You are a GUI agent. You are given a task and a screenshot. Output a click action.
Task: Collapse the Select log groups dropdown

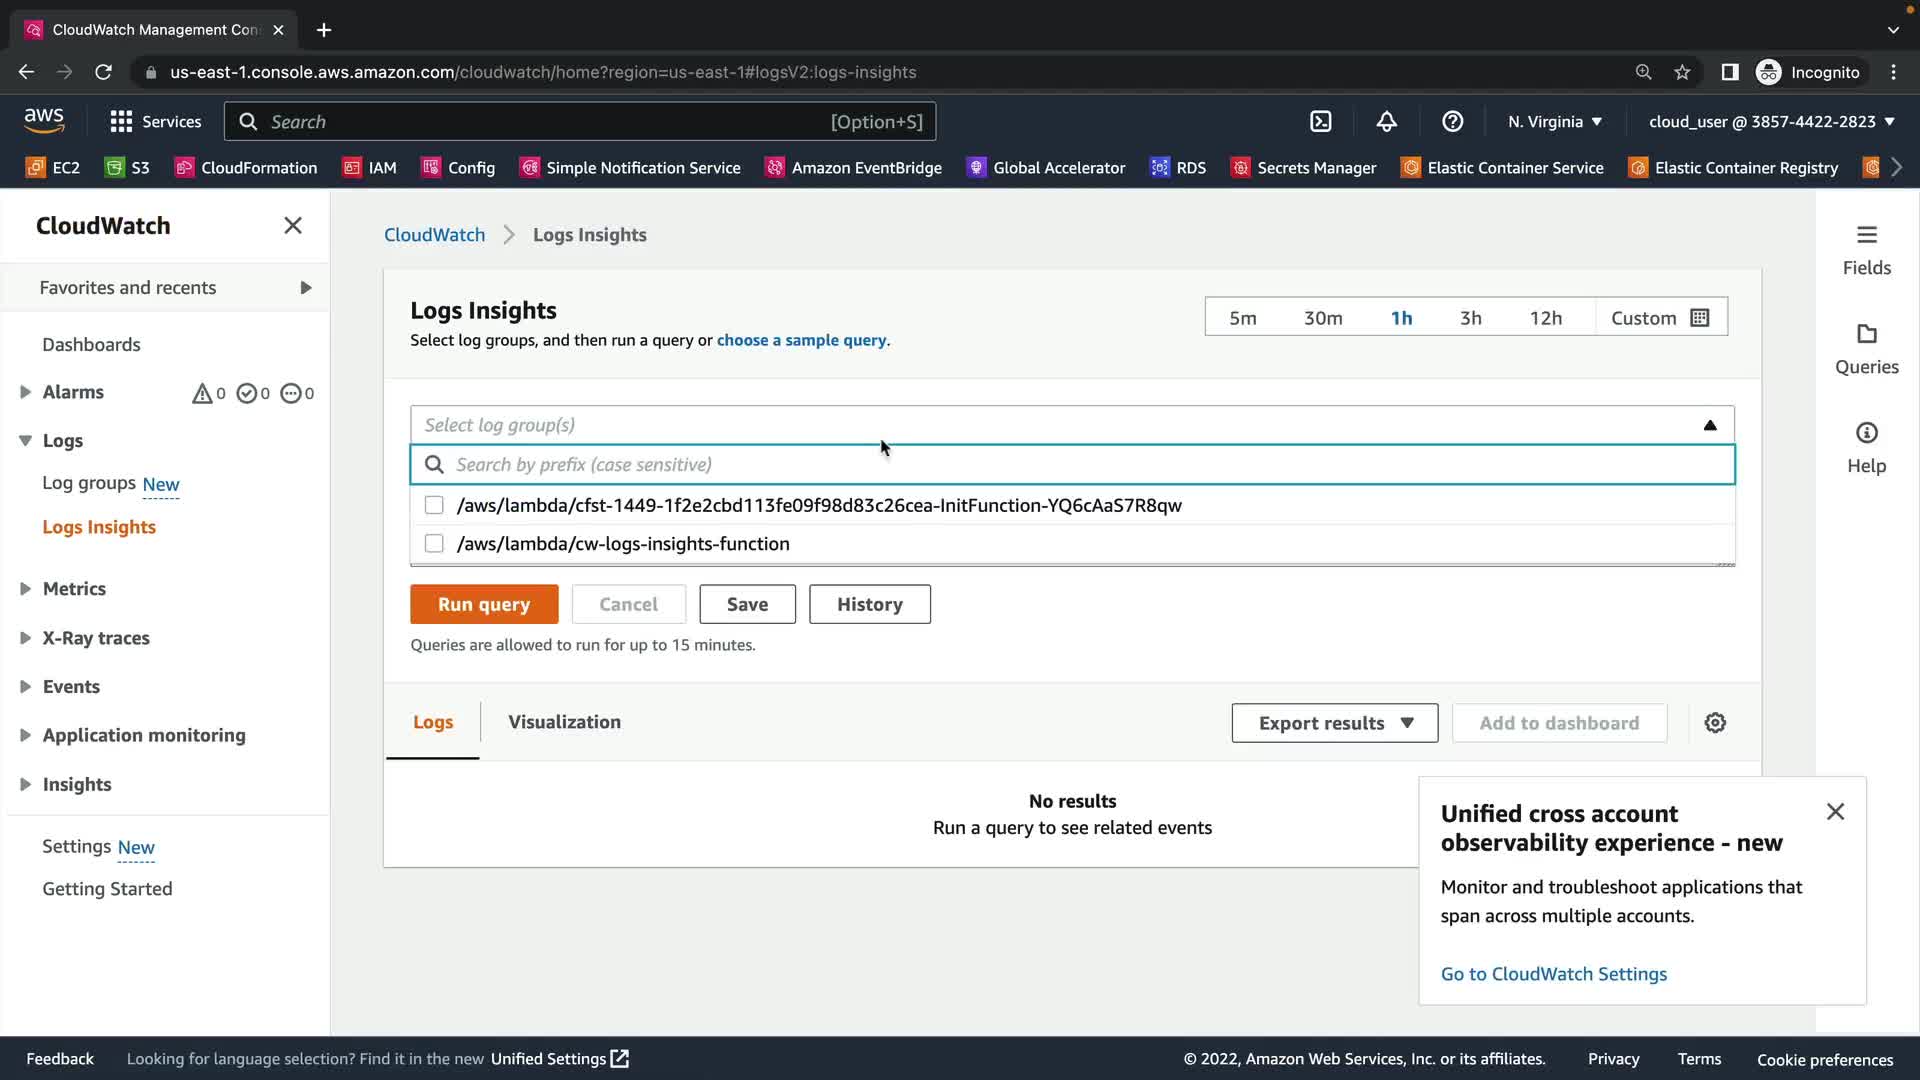coord(1710,425)
